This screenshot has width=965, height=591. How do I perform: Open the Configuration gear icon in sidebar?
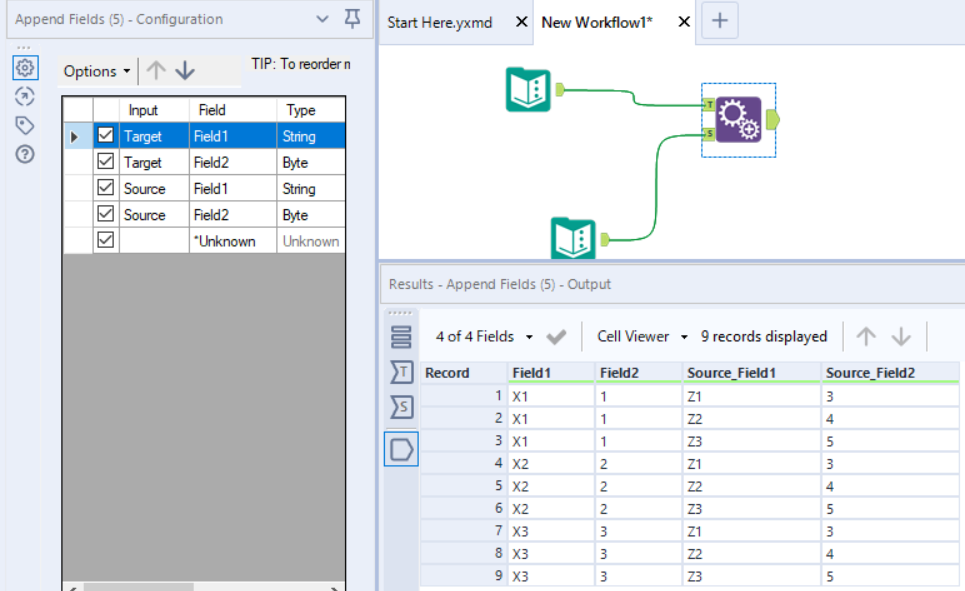pyautogui.click(x=25, y=68)
